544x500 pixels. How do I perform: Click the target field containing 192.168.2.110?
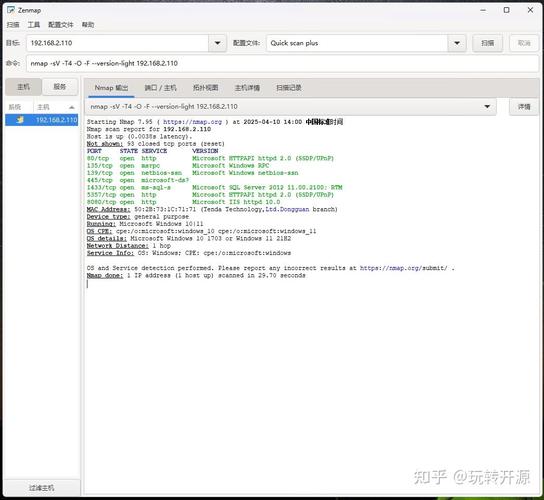click(x=118, y=43)
